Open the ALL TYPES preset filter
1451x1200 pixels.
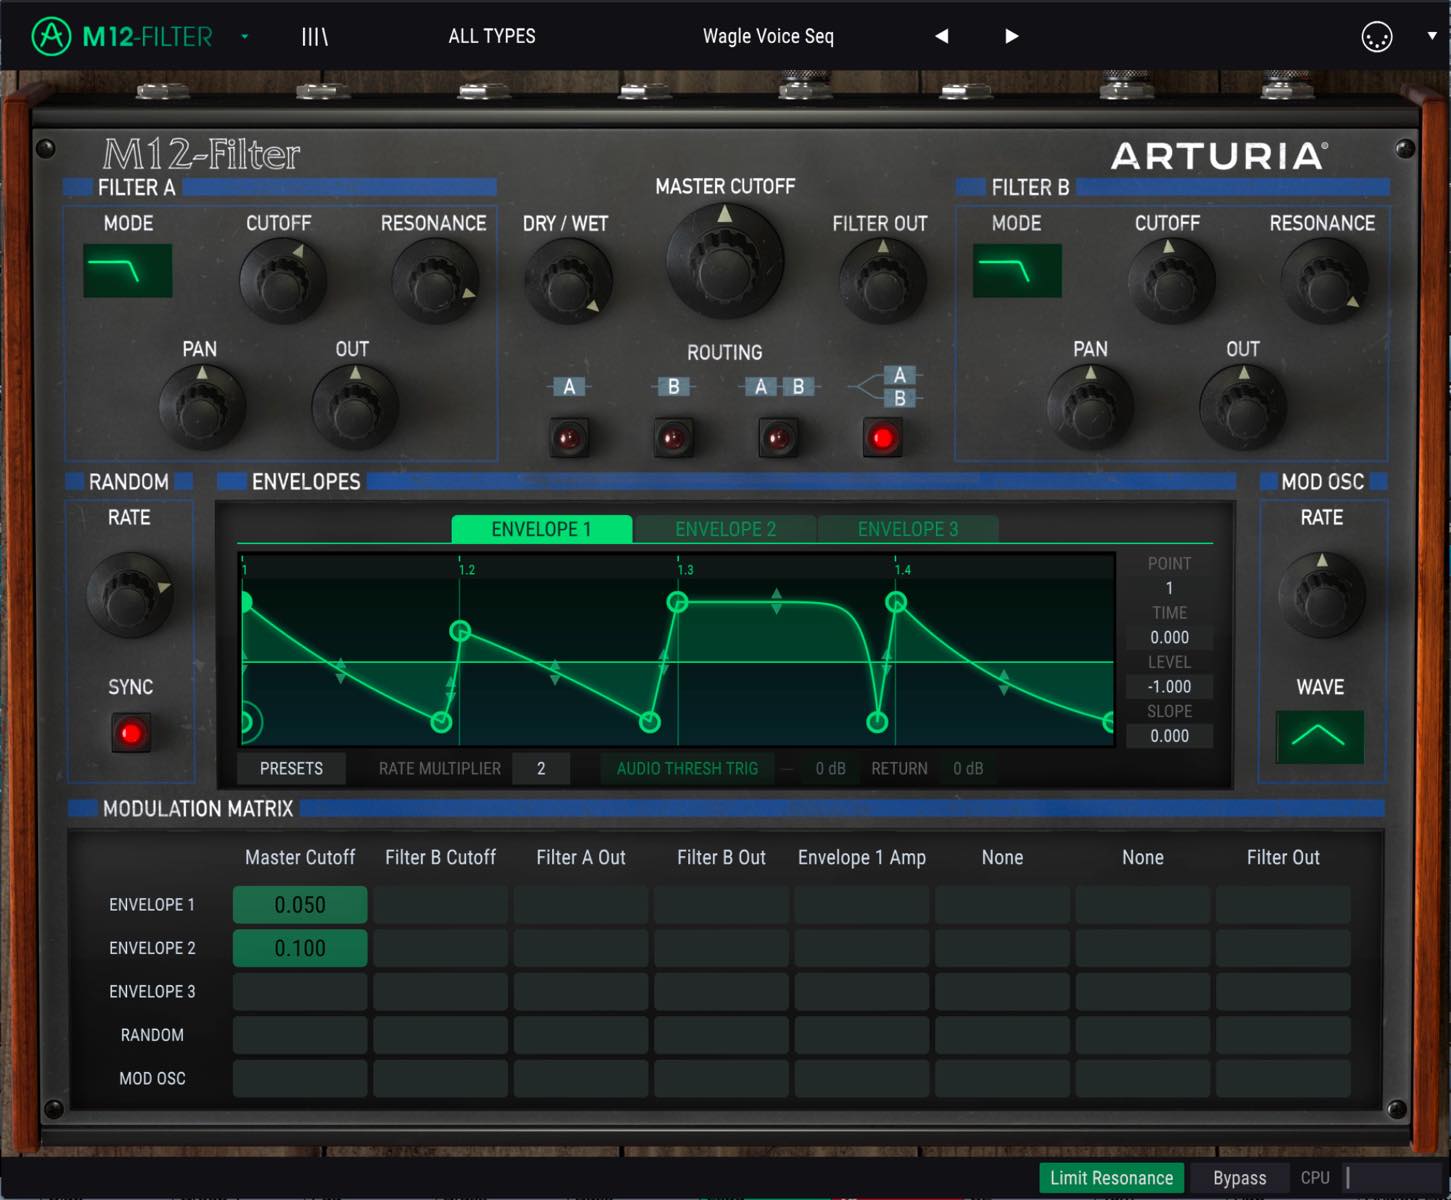pyautogui.click(x=492, y=36)
